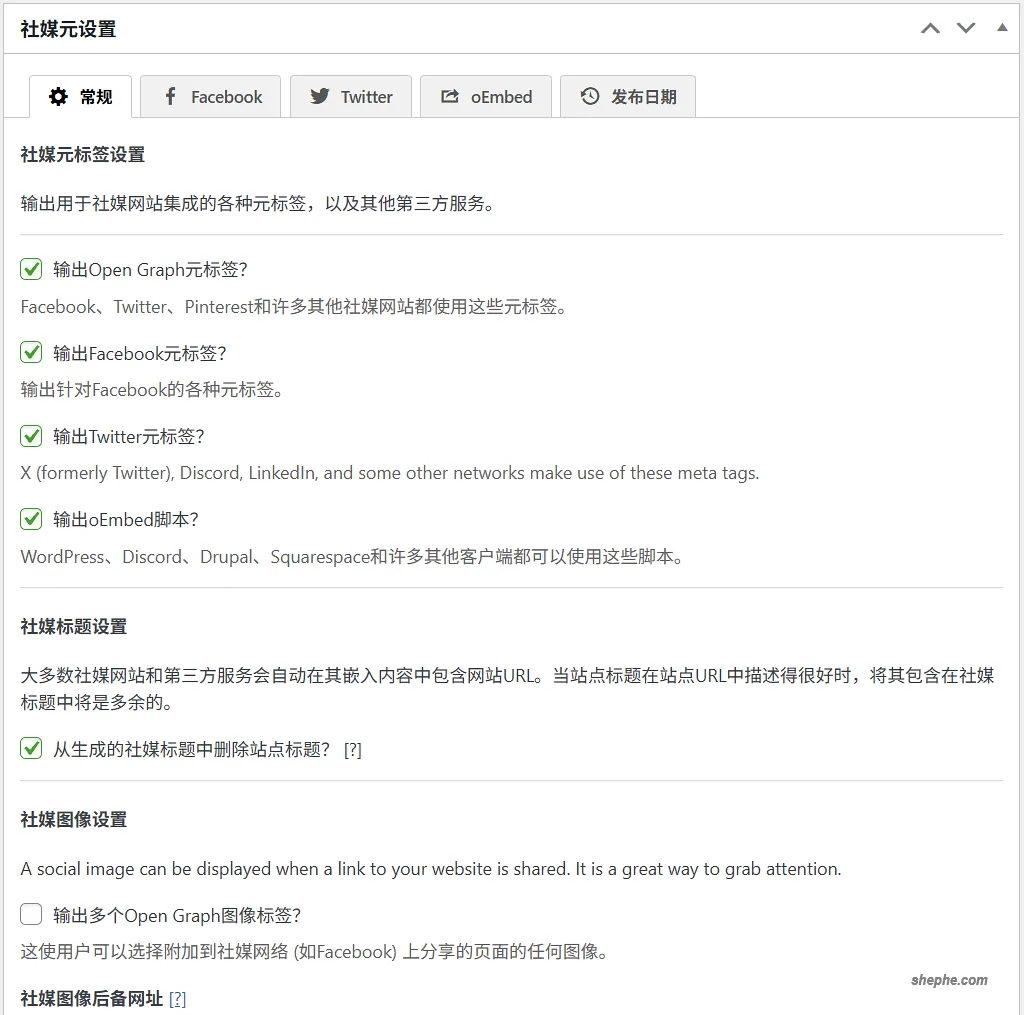Enable 输出多个Open Graph图像标签

[x=30, y=913]
